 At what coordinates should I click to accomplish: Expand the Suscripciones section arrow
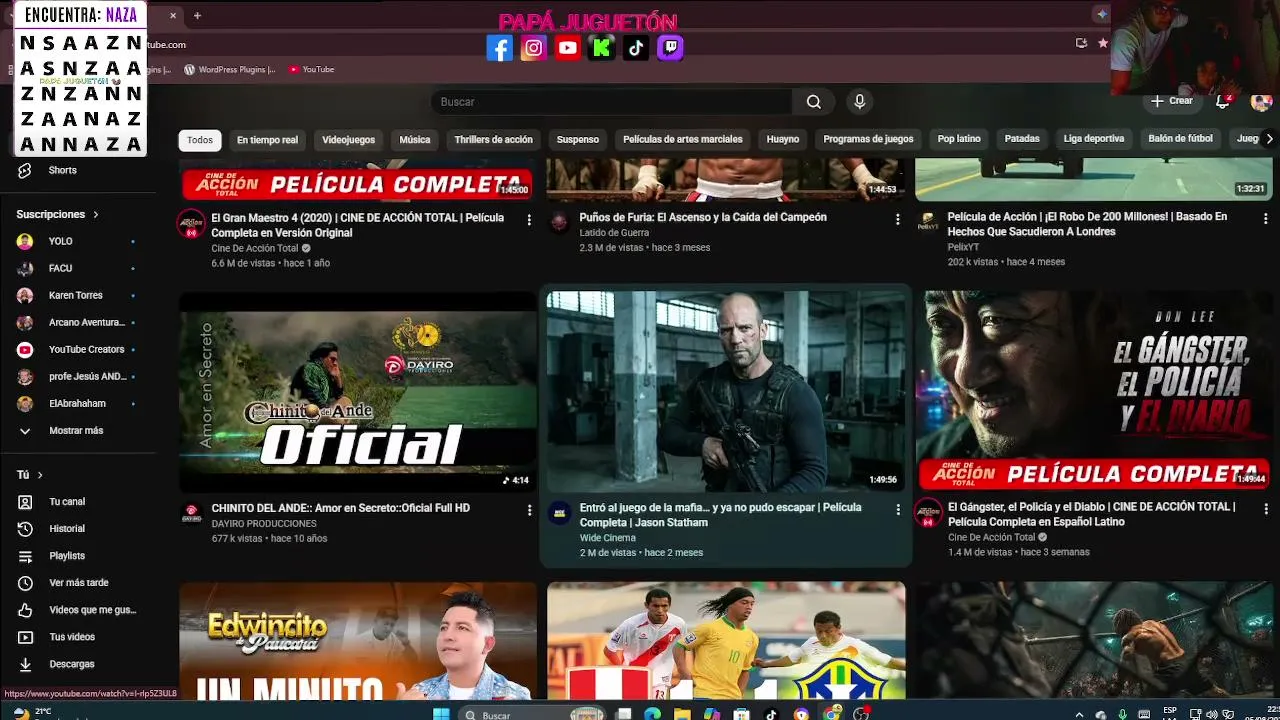coord(96,215)
